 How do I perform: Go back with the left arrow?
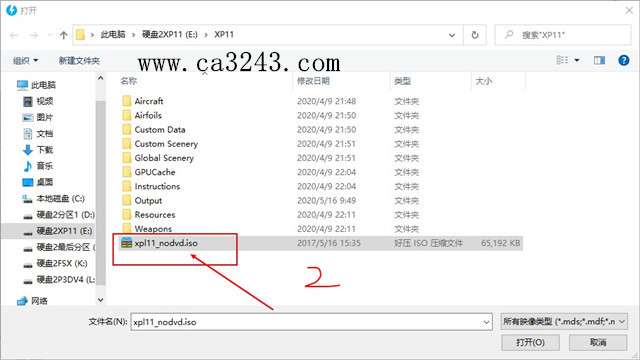(x=14, y=36)
